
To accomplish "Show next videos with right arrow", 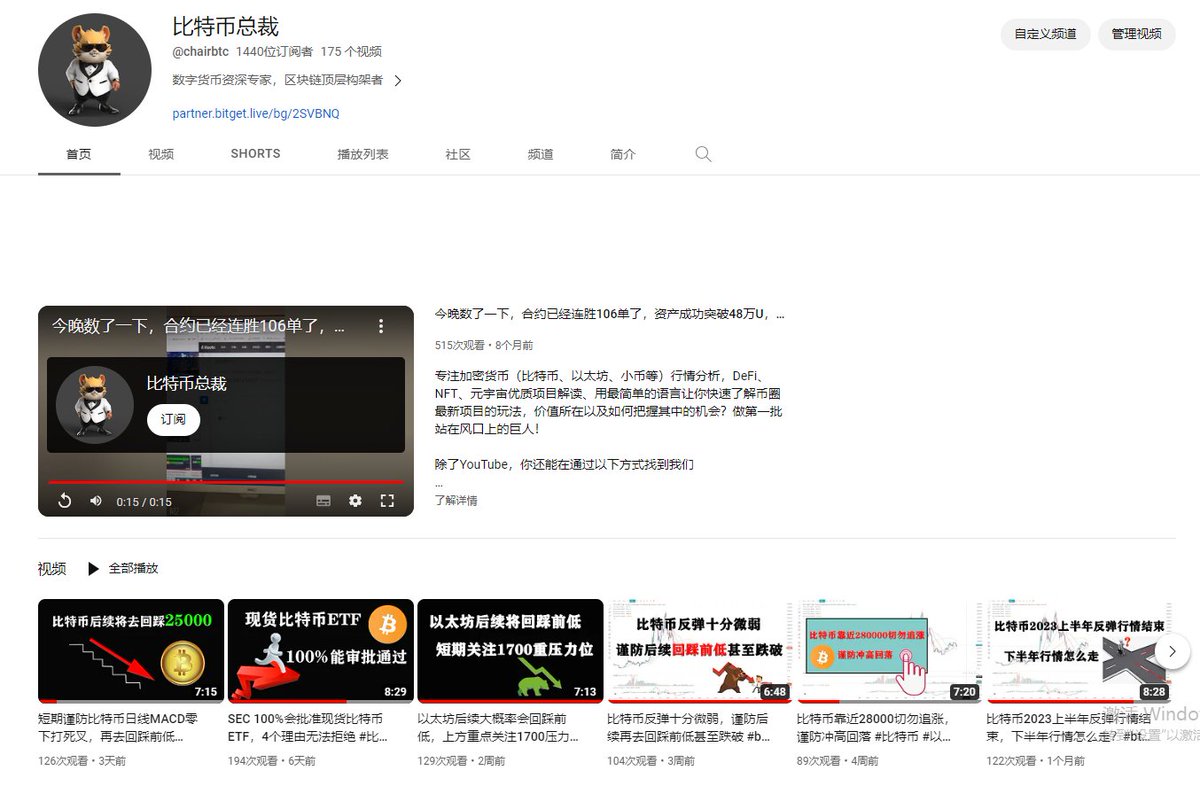I will 1172,651.
